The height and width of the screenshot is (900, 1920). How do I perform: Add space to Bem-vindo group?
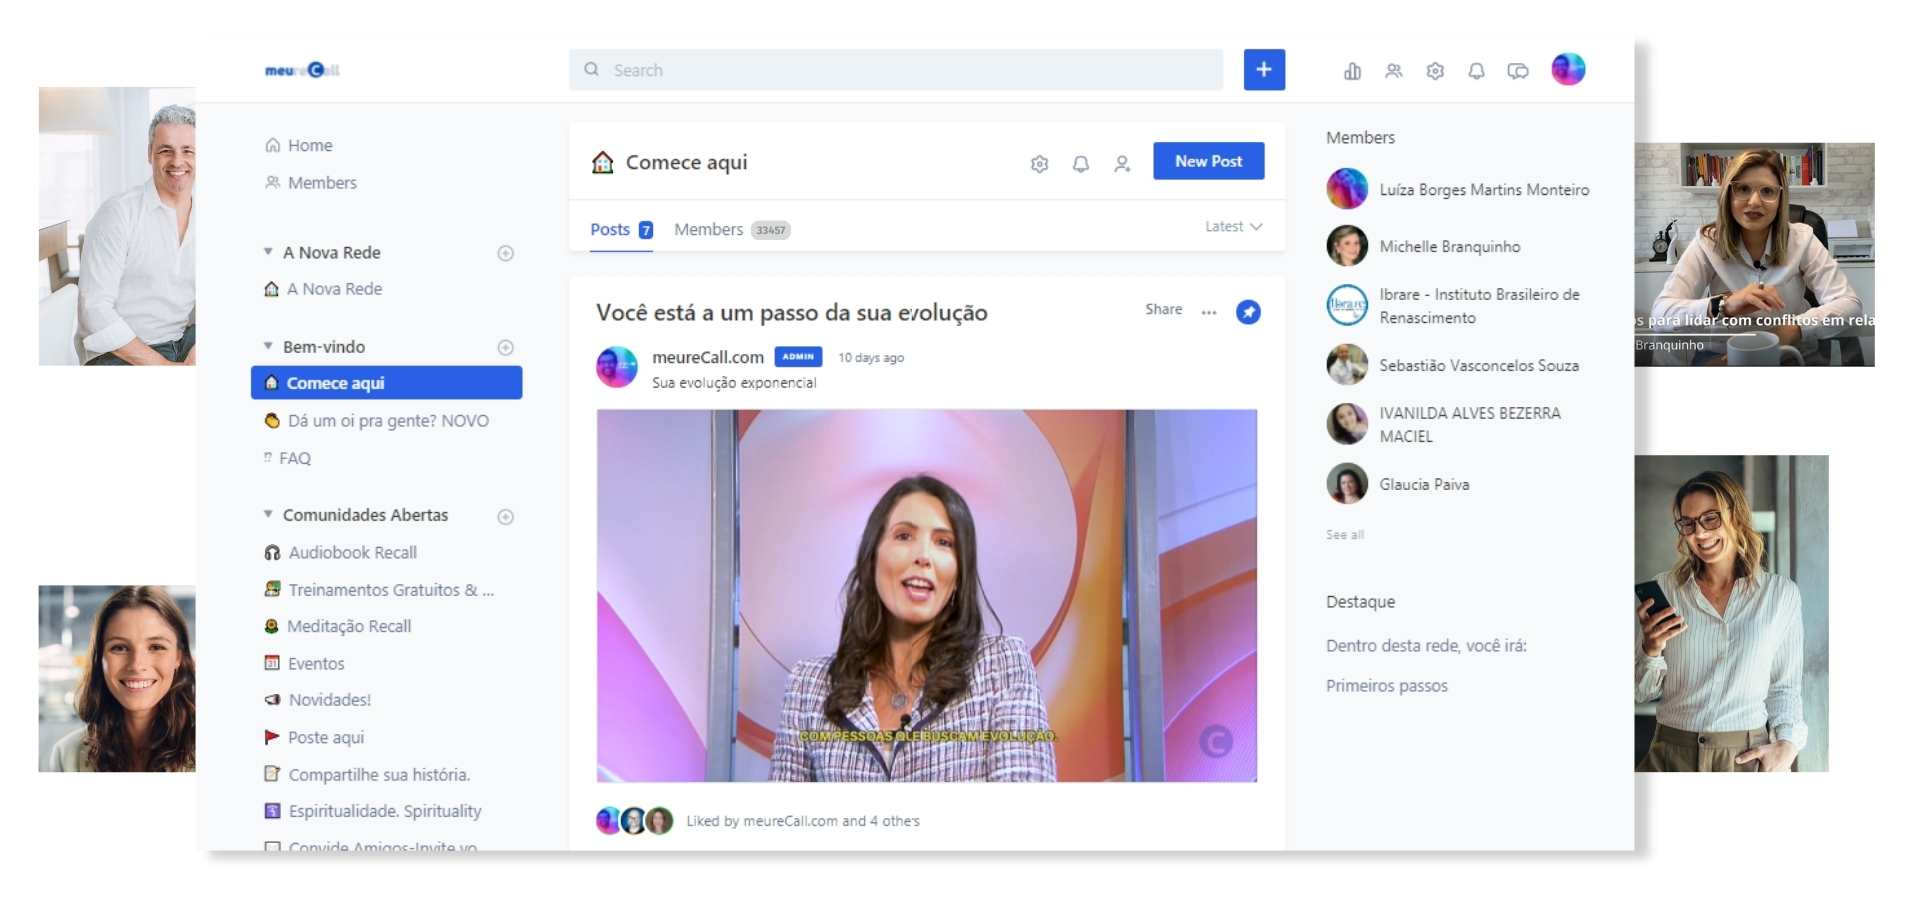506,347
